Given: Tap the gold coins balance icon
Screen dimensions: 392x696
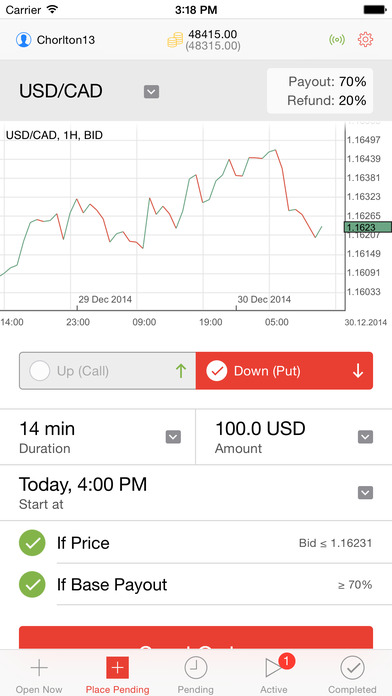Looking at the screenshot, I should point(175,40).
